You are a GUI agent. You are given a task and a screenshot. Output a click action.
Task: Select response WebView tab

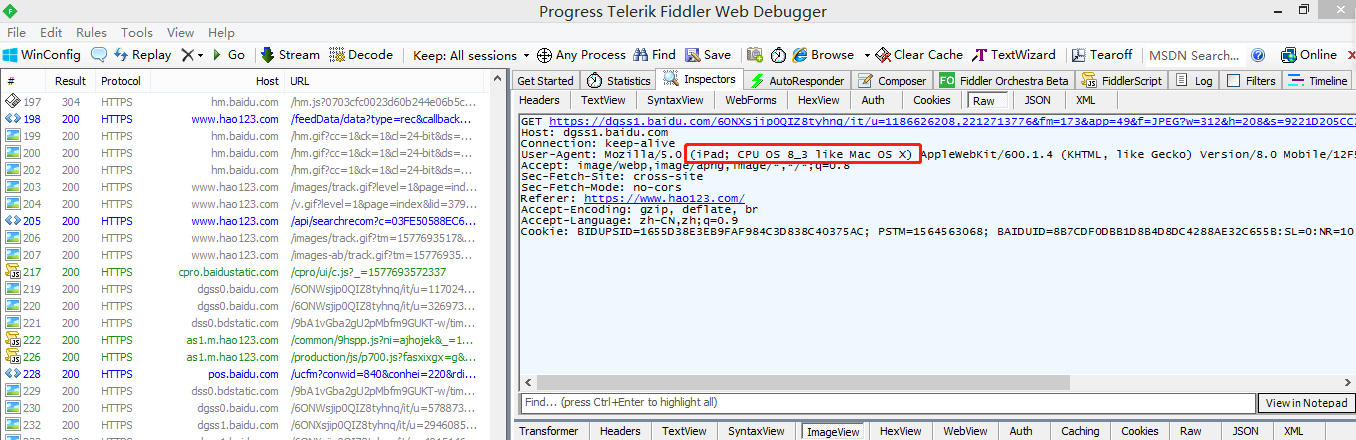point(965,431)
